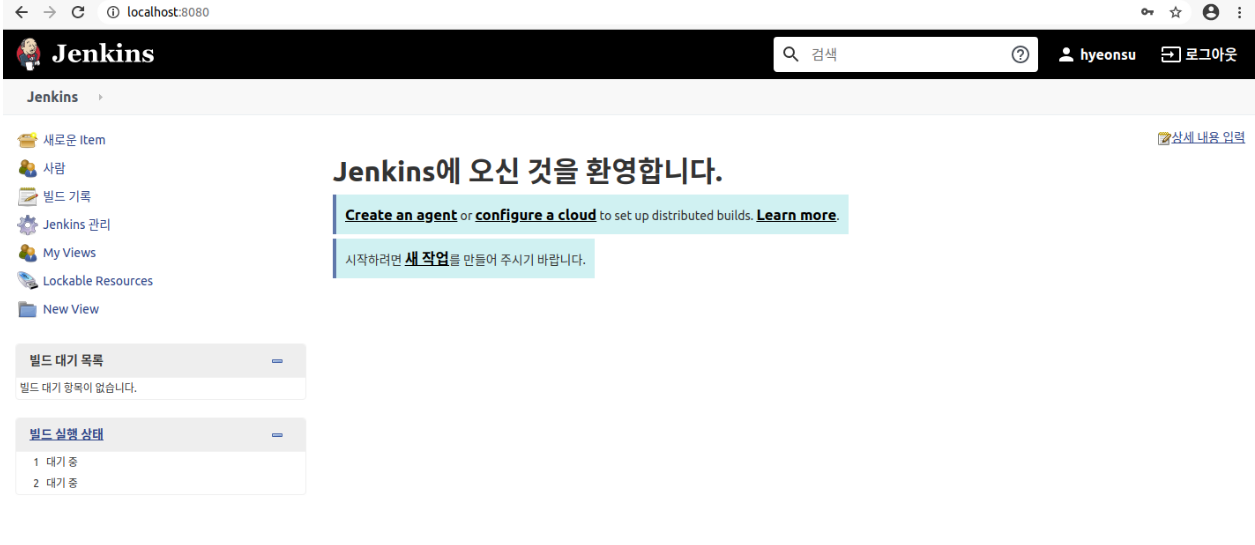
Task: Collapse the 빌드 대기 목록 panel
Action: (x=277, y=361)
